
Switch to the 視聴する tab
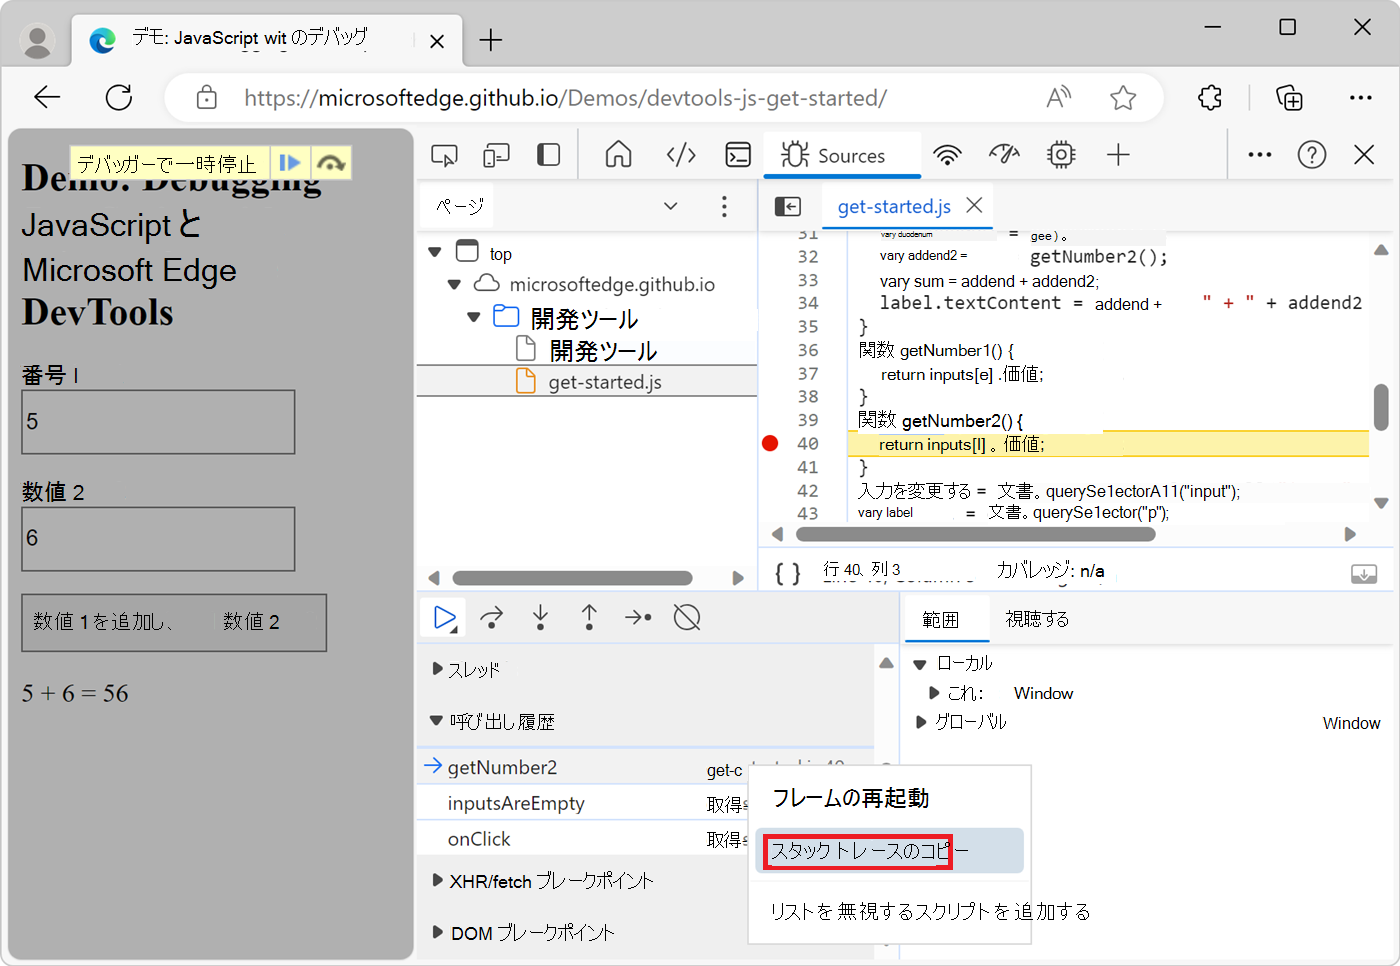pos(1037,619)
